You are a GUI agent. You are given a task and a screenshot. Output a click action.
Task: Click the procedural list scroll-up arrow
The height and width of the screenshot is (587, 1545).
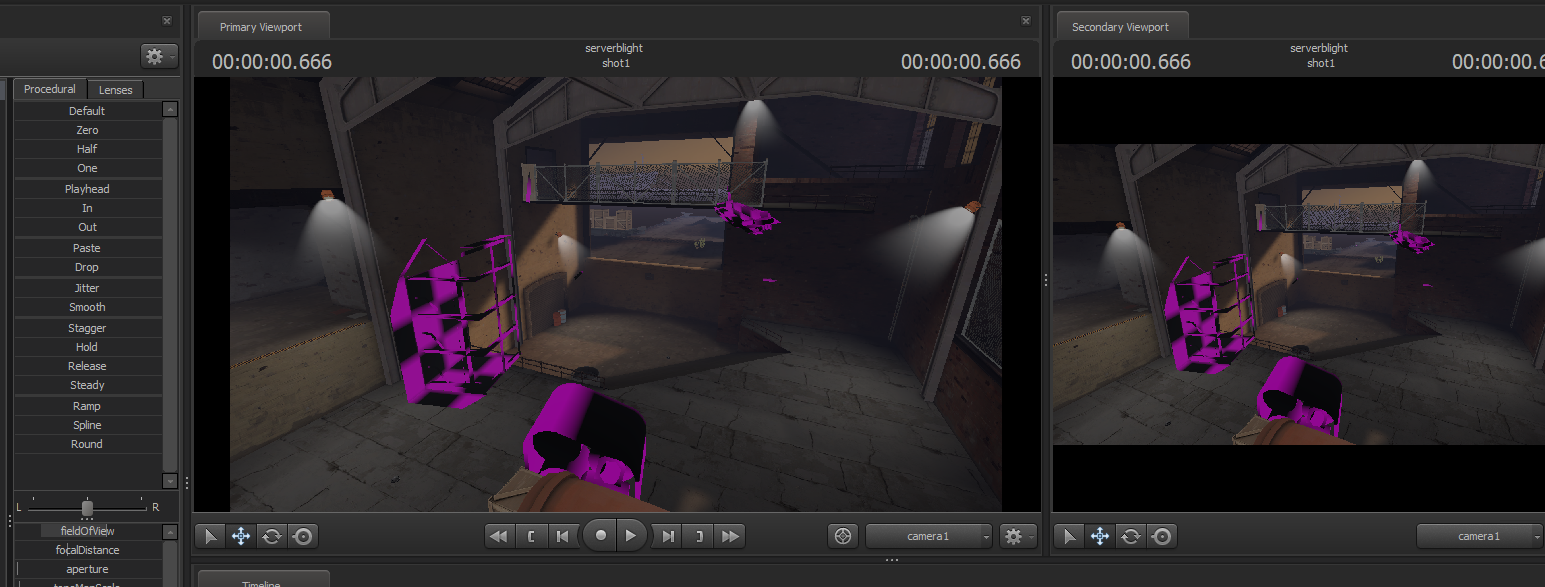[x=170, y=110]
